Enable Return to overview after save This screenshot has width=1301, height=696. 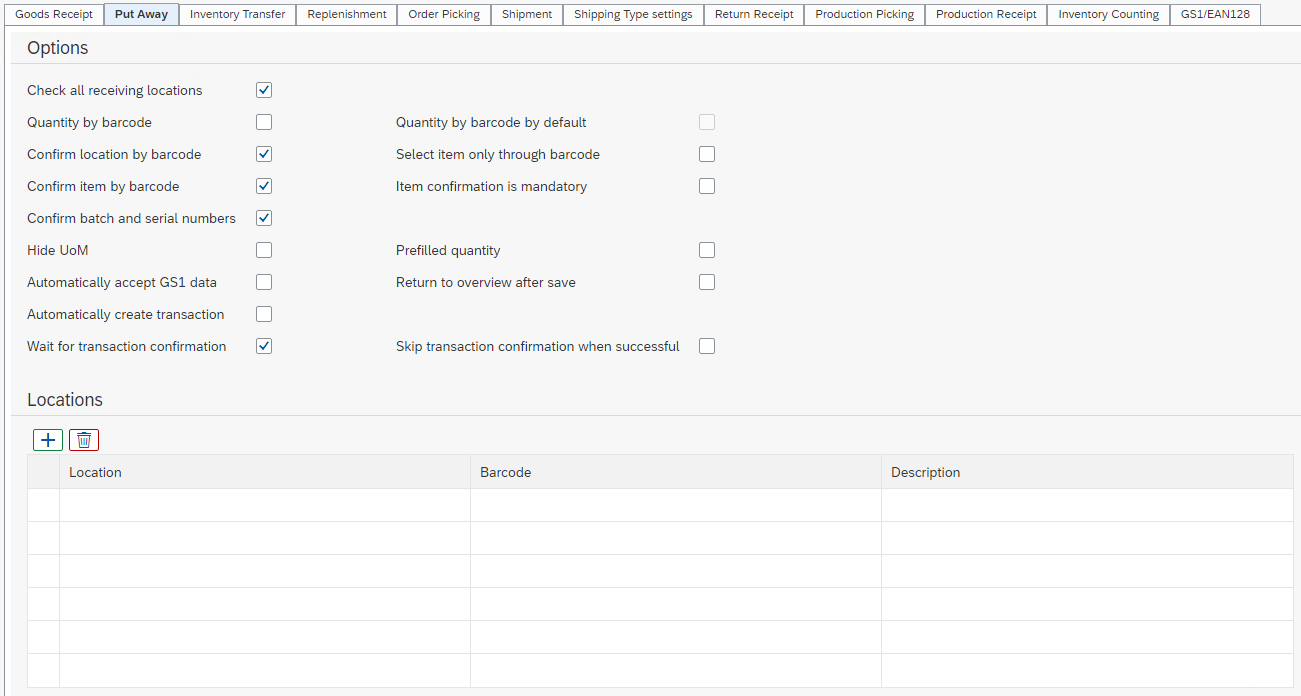click(707, 282)
